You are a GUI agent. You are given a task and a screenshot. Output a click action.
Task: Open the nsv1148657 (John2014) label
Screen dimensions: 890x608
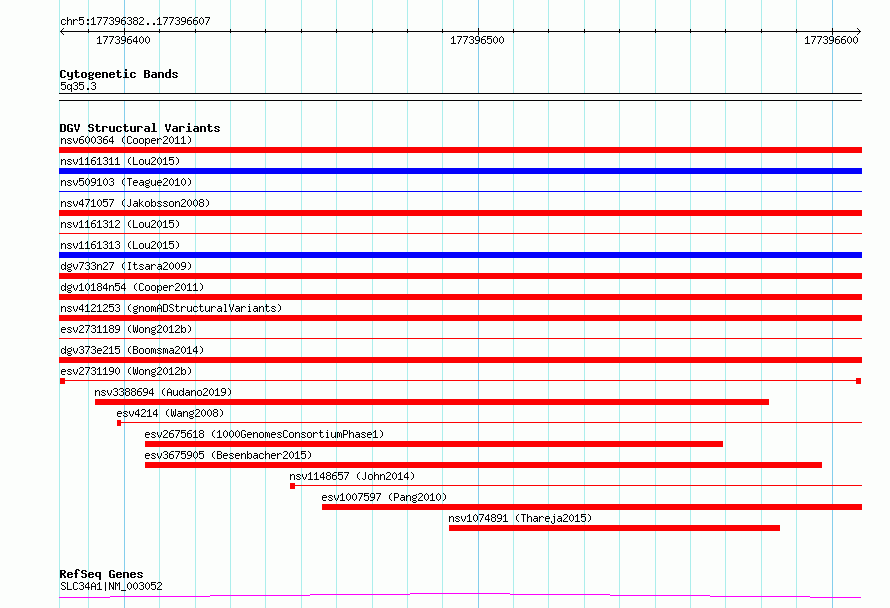point(352,476)
